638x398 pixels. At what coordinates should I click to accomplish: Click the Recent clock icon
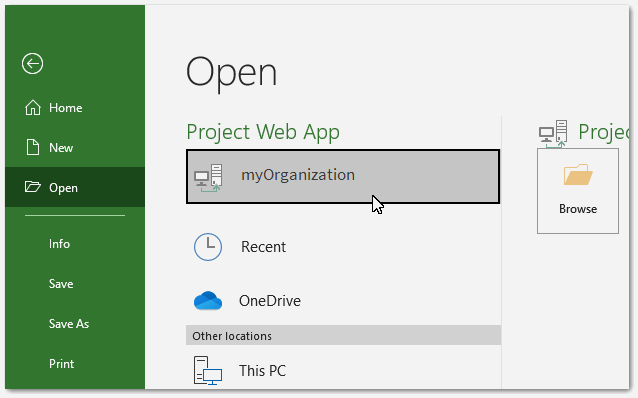(208, 247)
